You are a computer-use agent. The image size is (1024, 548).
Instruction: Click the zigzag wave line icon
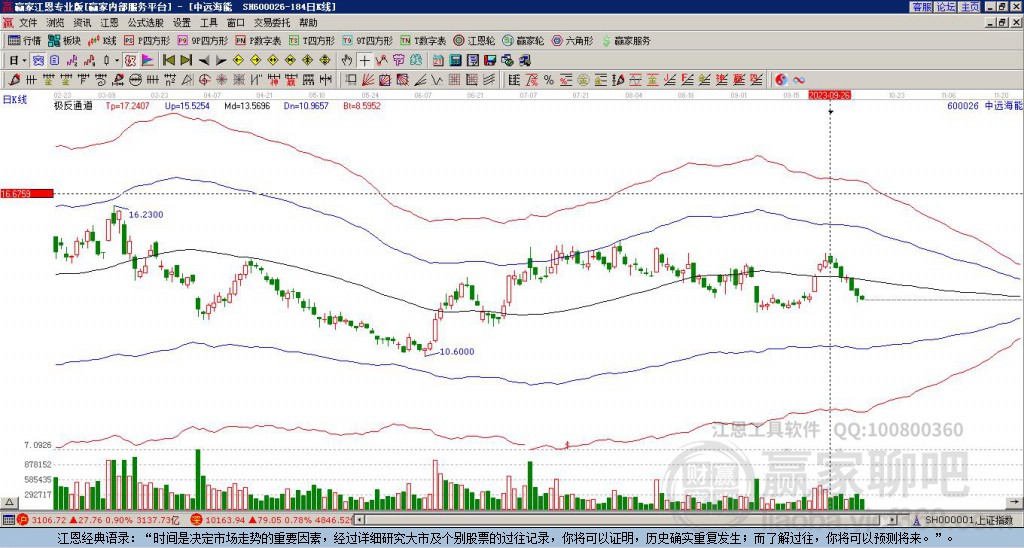(x=436, y=80)
